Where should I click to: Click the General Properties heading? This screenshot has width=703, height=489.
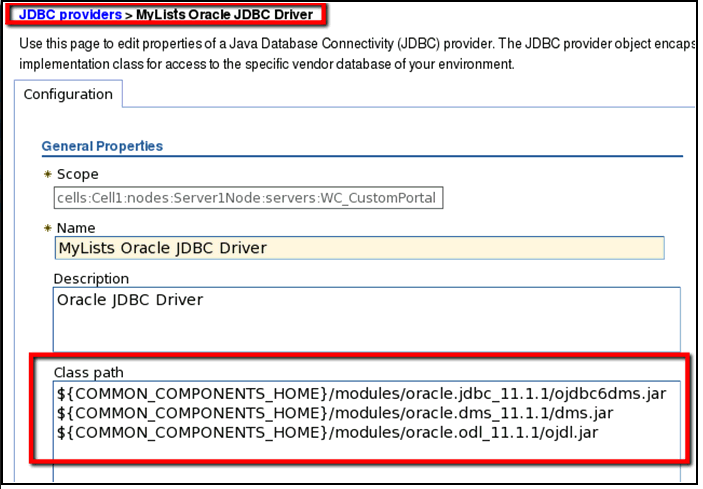pyautogui.click(x=102, y=146)
